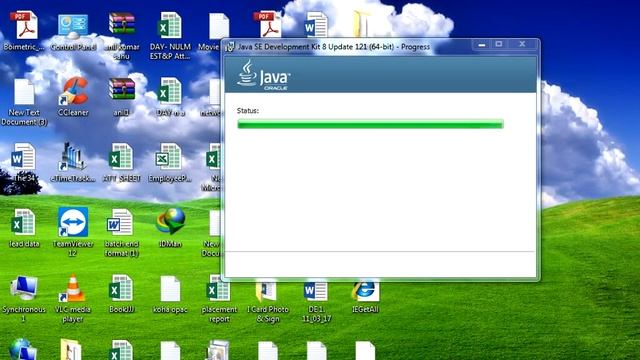This screenshot has height=360, width=640.
Task: Select the Word document icon behind installer title
Action: (316, 25)
